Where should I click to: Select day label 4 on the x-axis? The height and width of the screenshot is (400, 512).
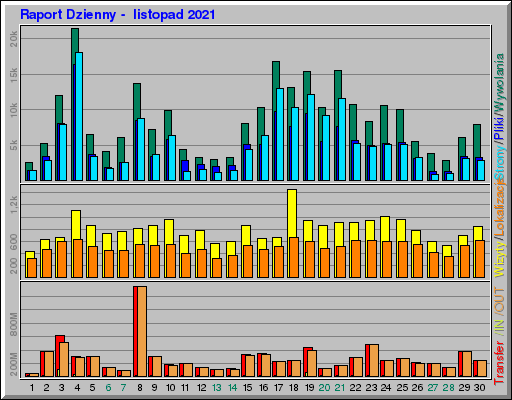click(x=77, y=388)
